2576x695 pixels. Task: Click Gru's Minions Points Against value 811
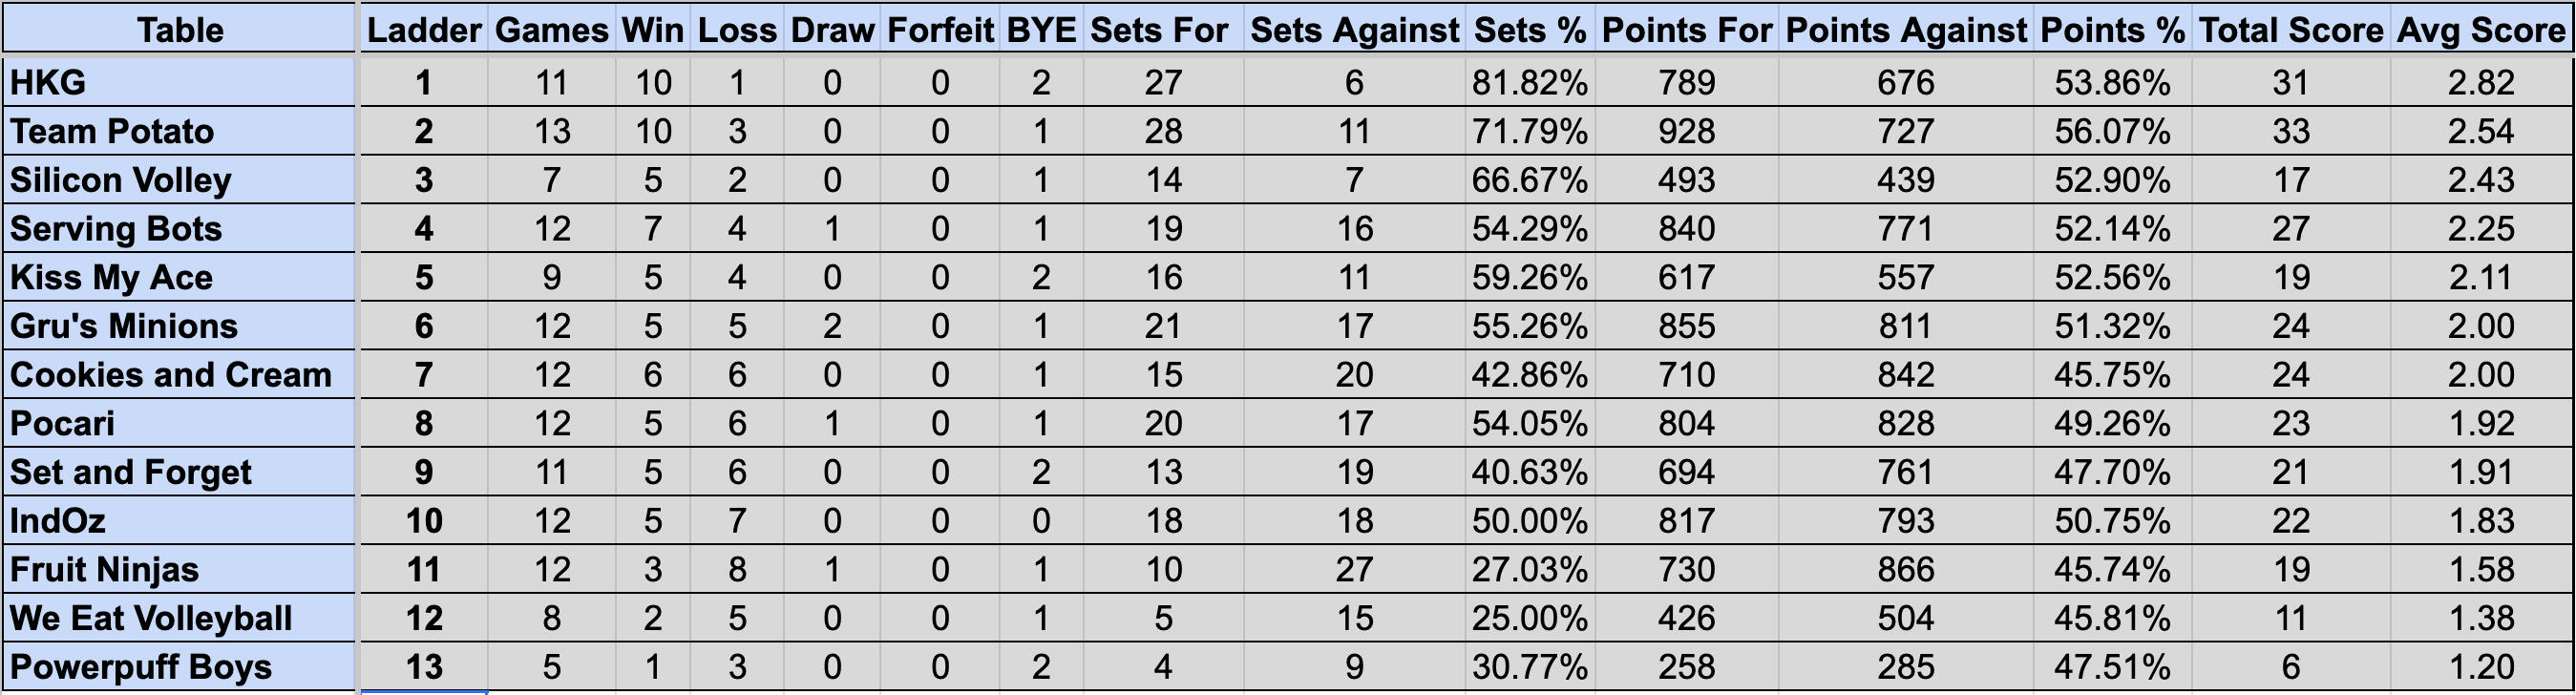click(x=1905, y=326)
